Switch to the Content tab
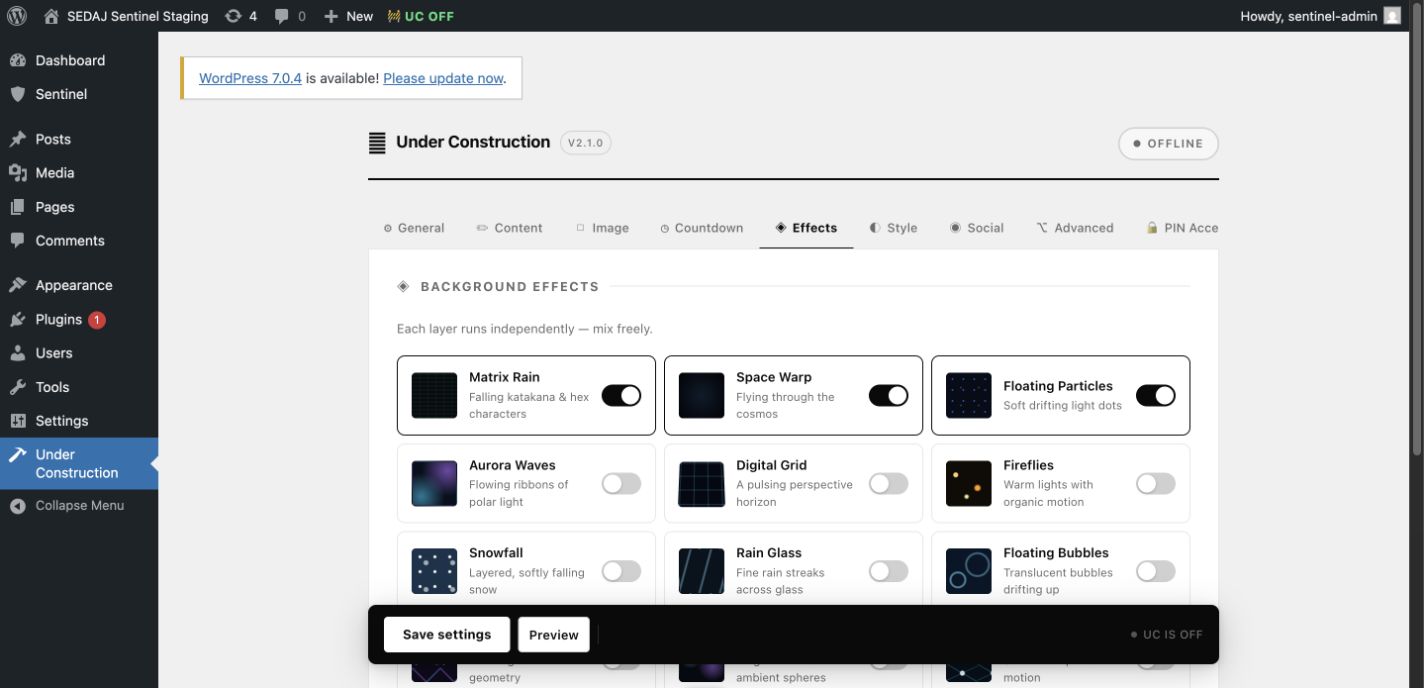The width and height of the screenshot is (1424, 688). [x=509, y=228]
